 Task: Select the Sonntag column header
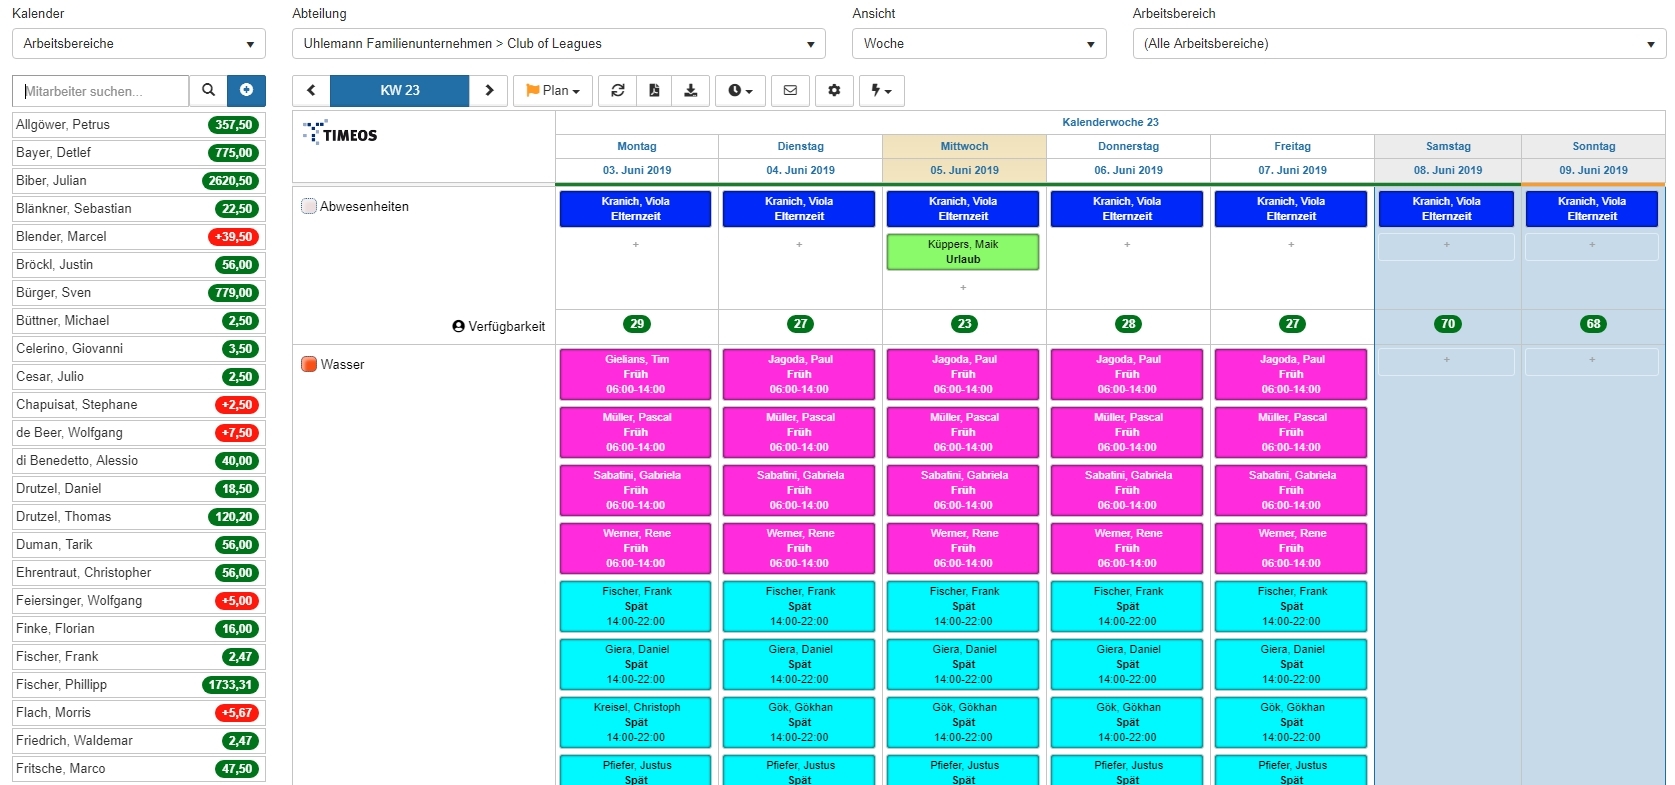point(1594,146)
